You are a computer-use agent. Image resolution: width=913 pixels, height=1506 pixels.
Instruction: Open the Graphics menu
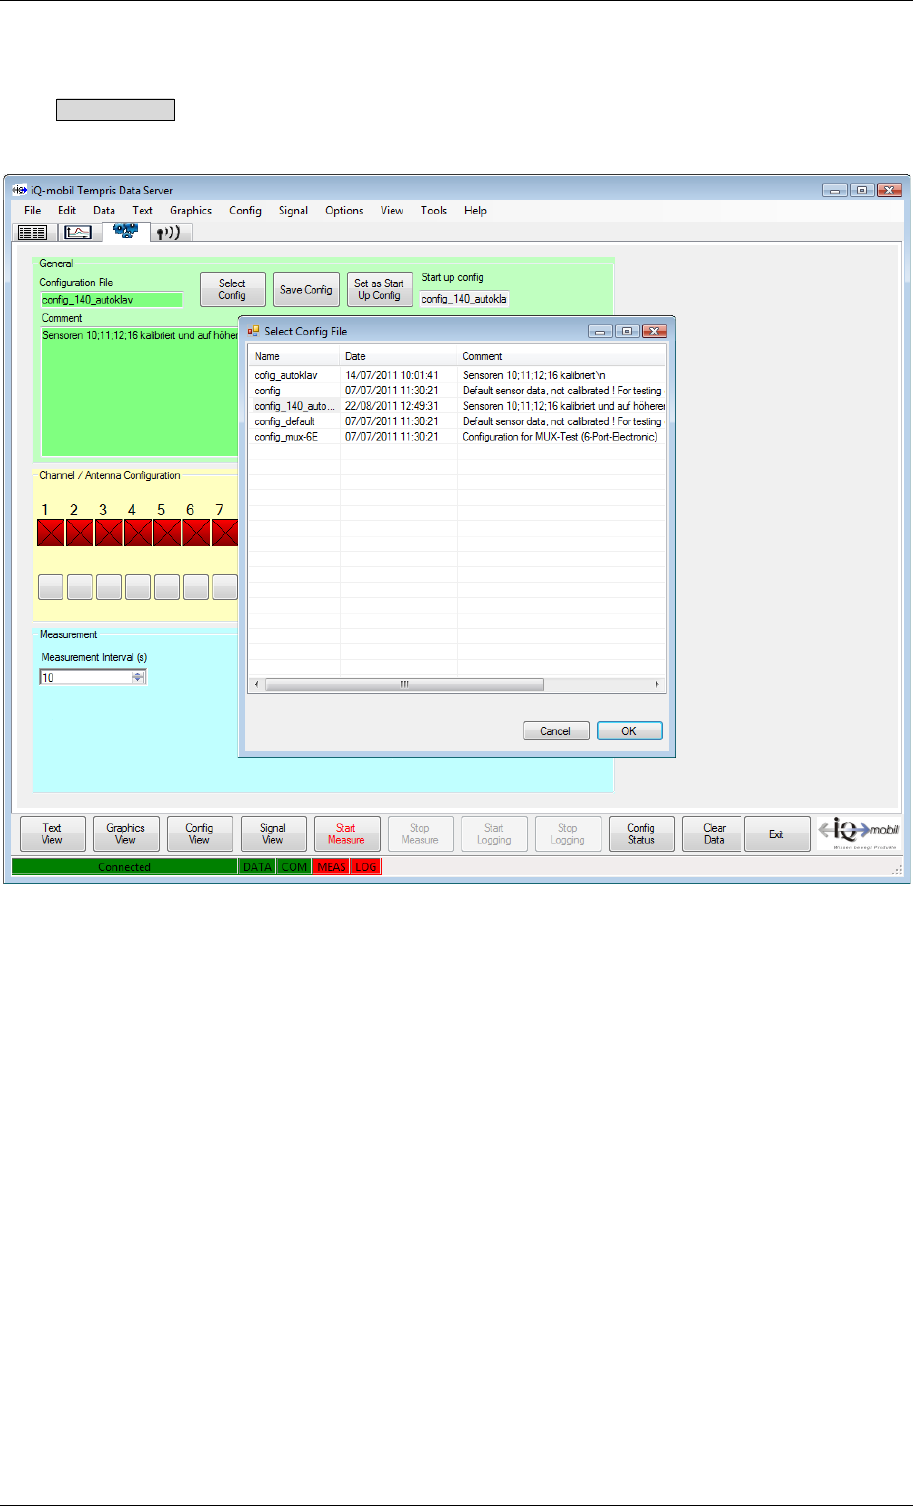click(190, 210)
